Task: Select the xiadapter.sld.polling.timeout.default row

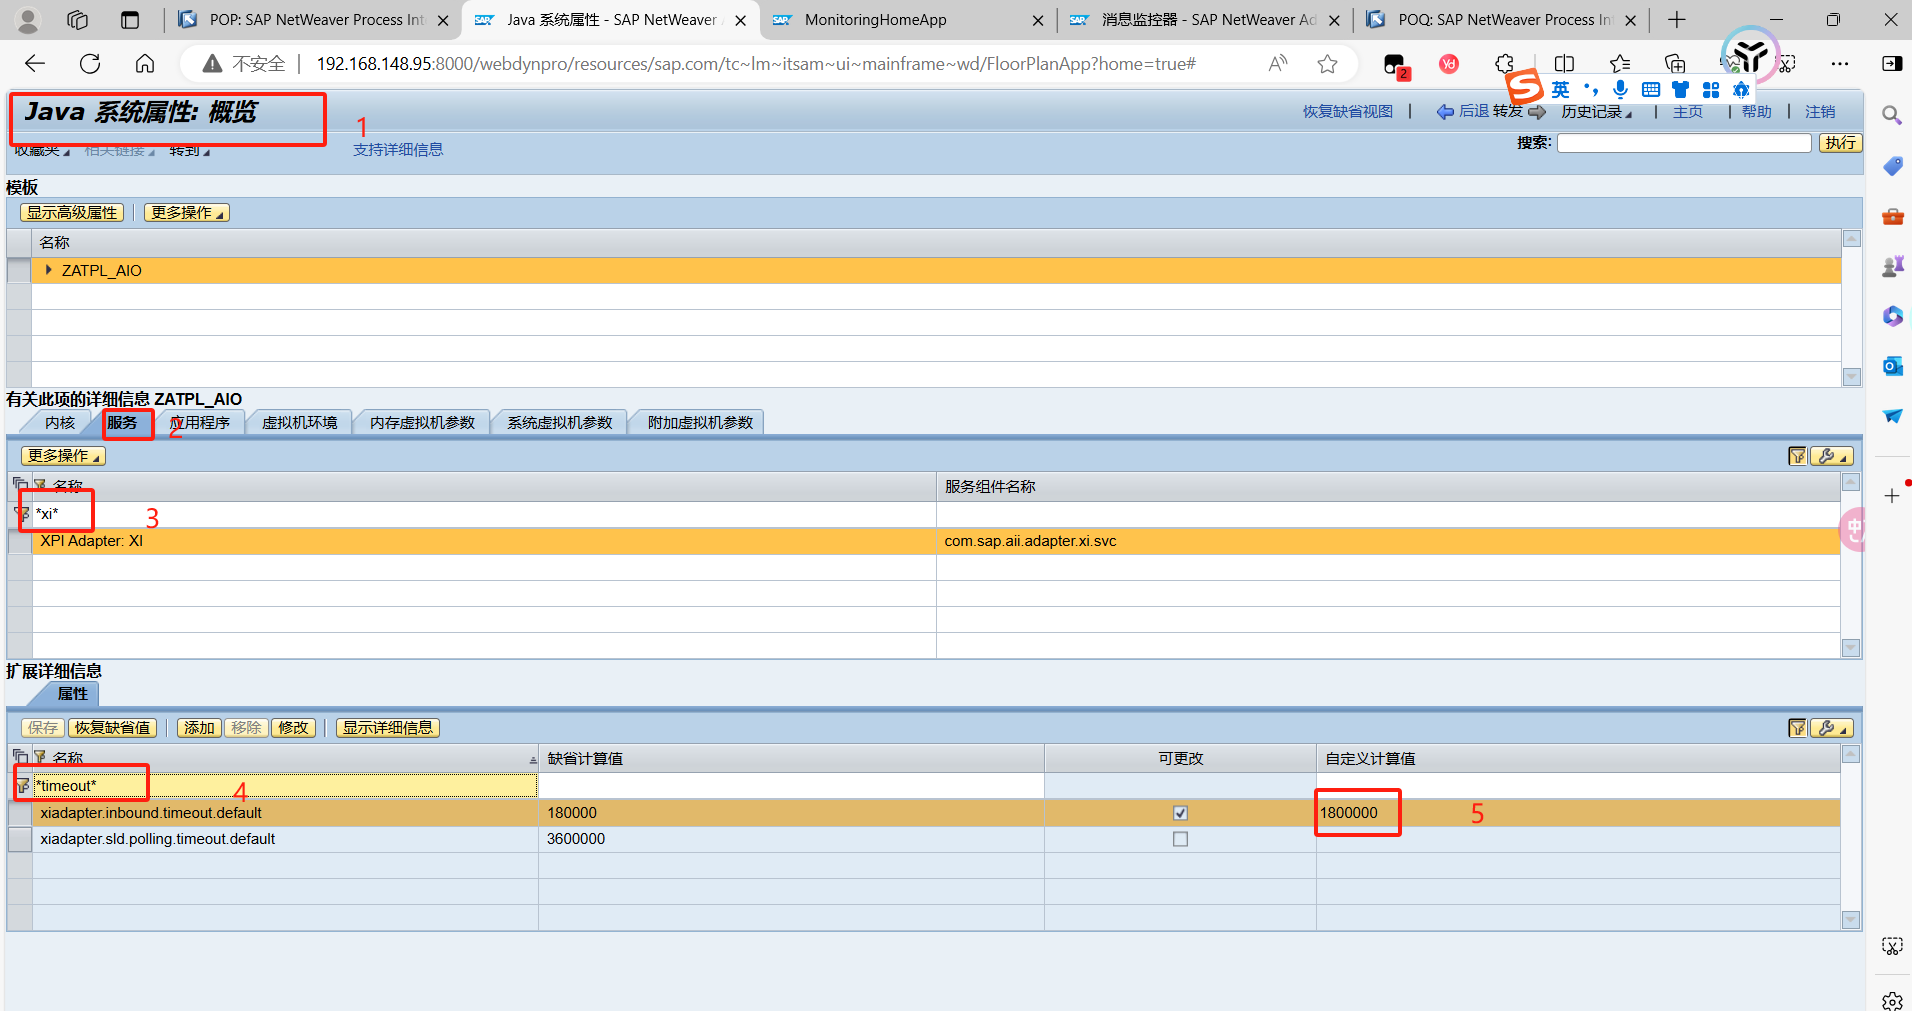Action: click(924, 839)
